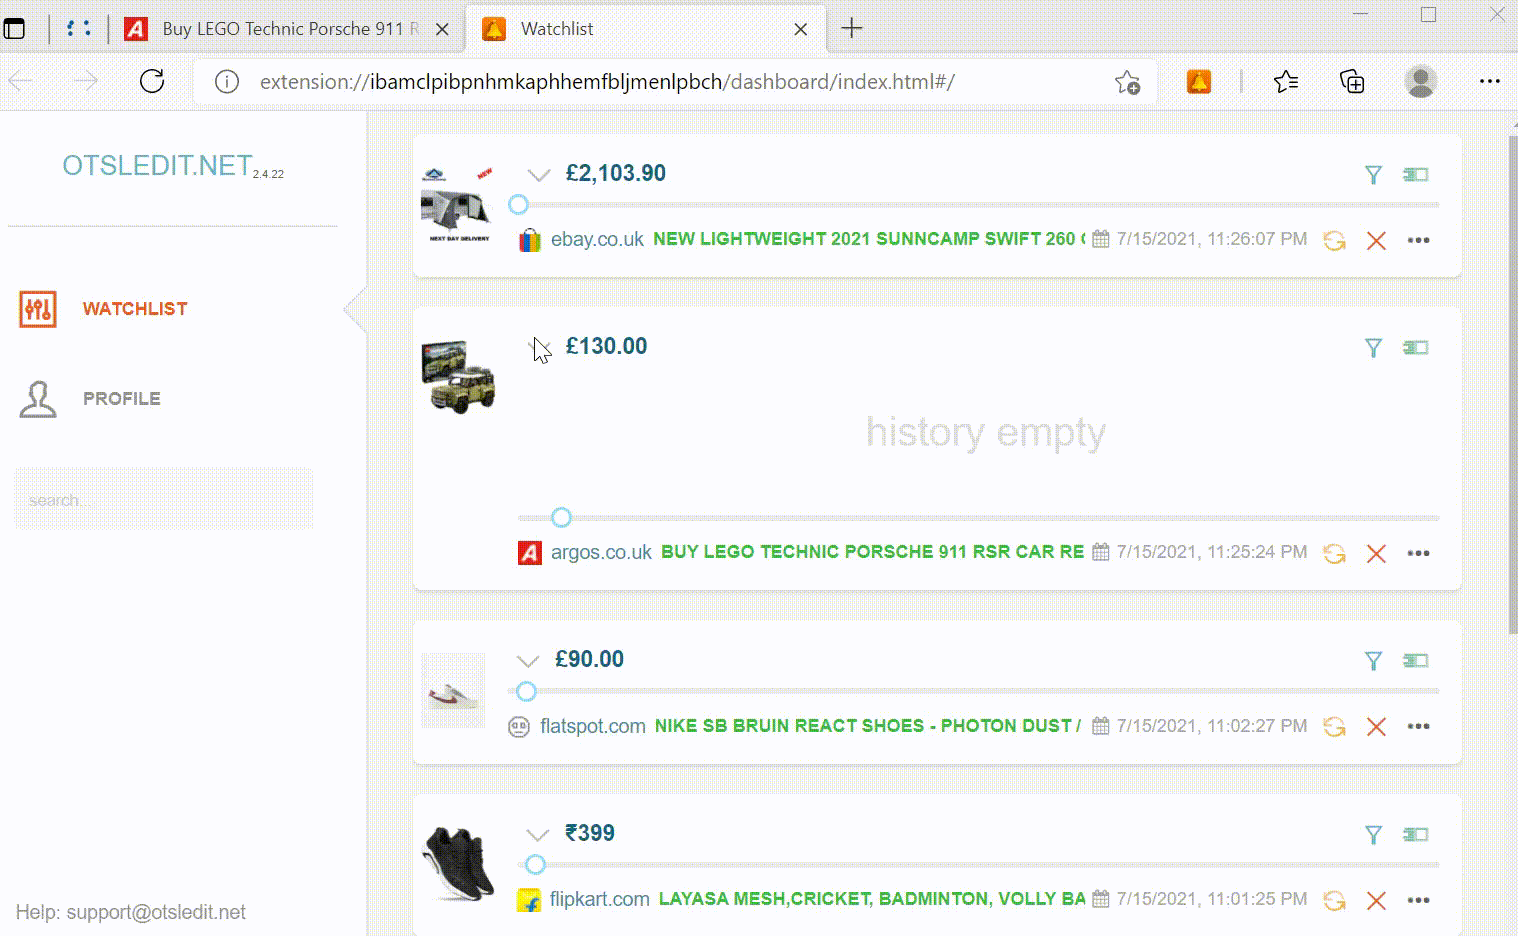Viewport: 1518px width, 936px height.
Task: Open the Buy LEGO Technic Porsche 911 link
Action: [x=873, y=552]
